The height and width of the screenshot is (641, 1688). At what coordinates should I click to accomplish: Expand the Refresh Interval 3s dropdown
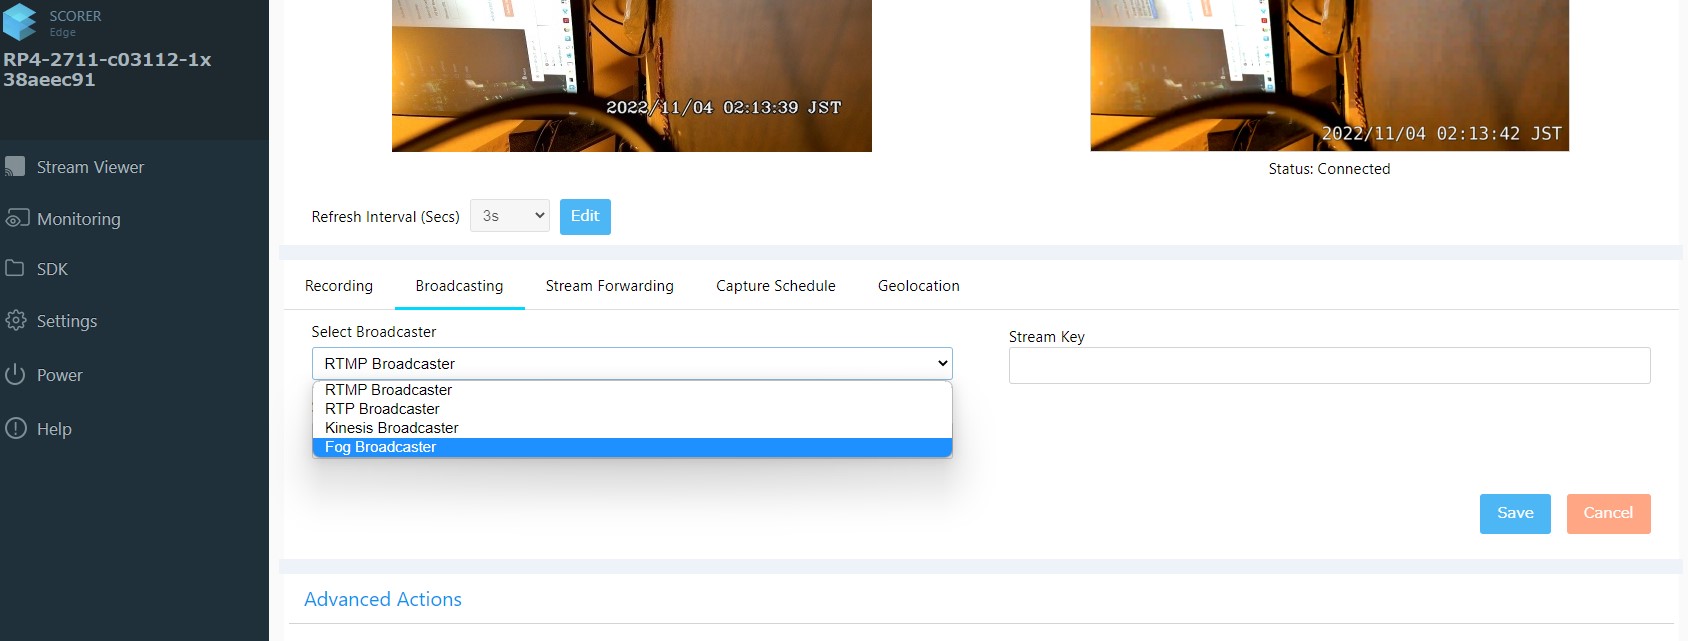(x=509, y=216)
